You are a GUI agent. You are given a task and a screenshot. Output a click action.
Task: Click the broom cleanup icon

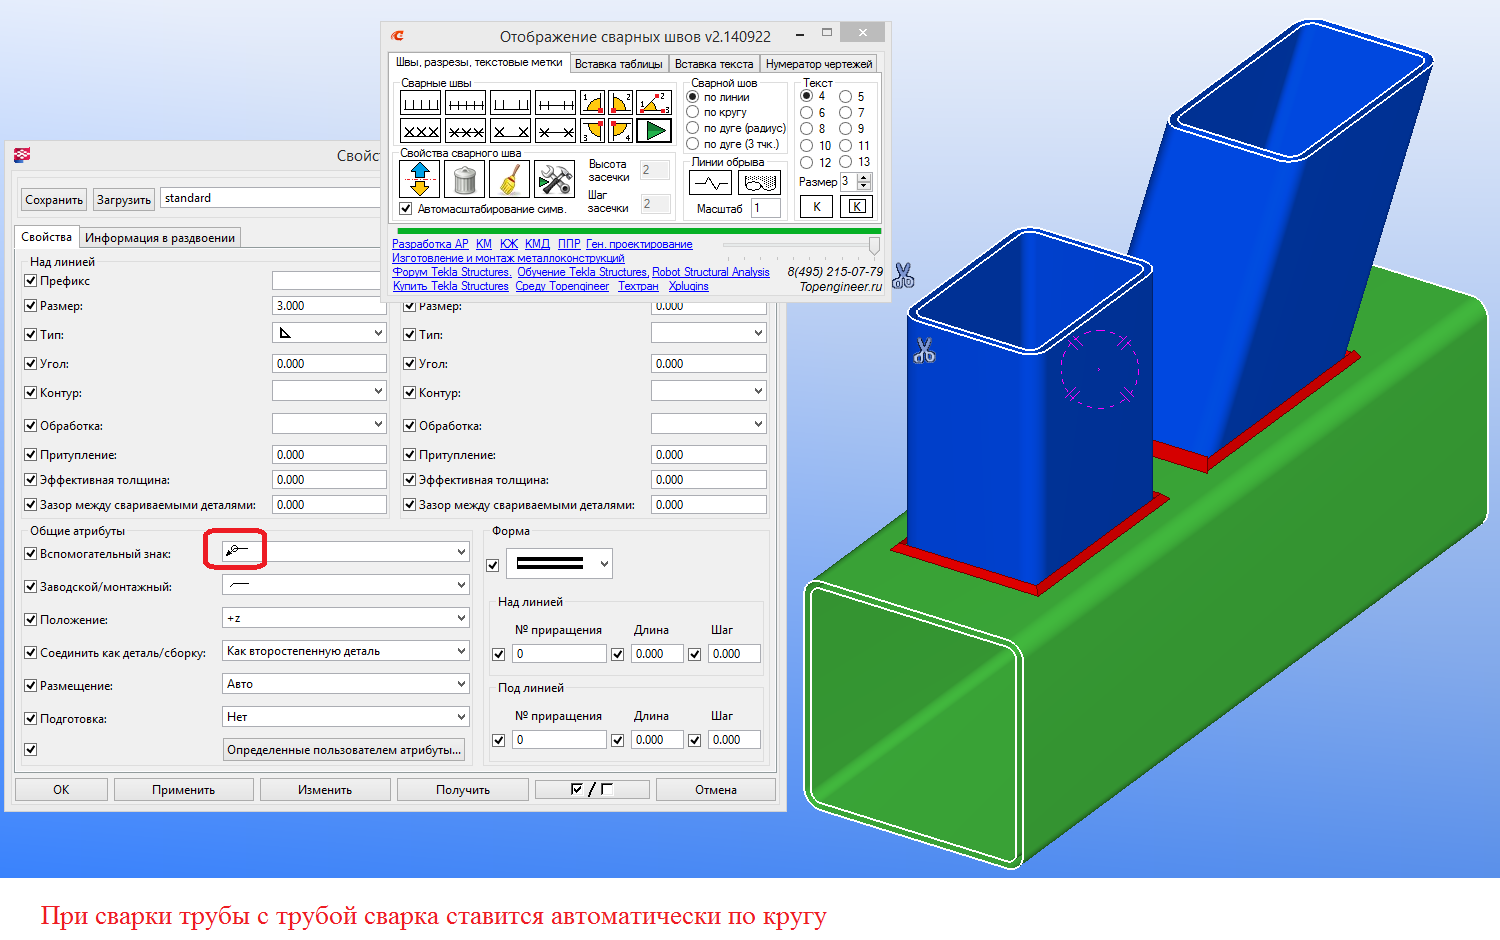[x=509, y=180]
